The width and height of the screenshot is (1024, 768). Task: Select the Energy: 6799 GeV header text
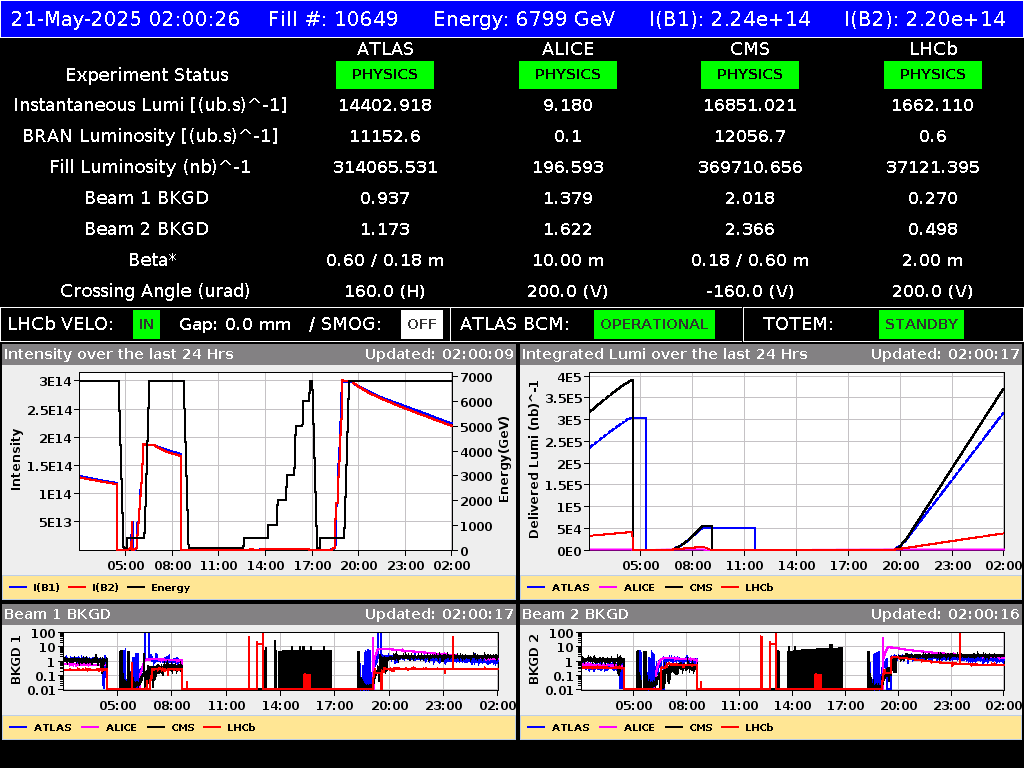click(524, 19)
